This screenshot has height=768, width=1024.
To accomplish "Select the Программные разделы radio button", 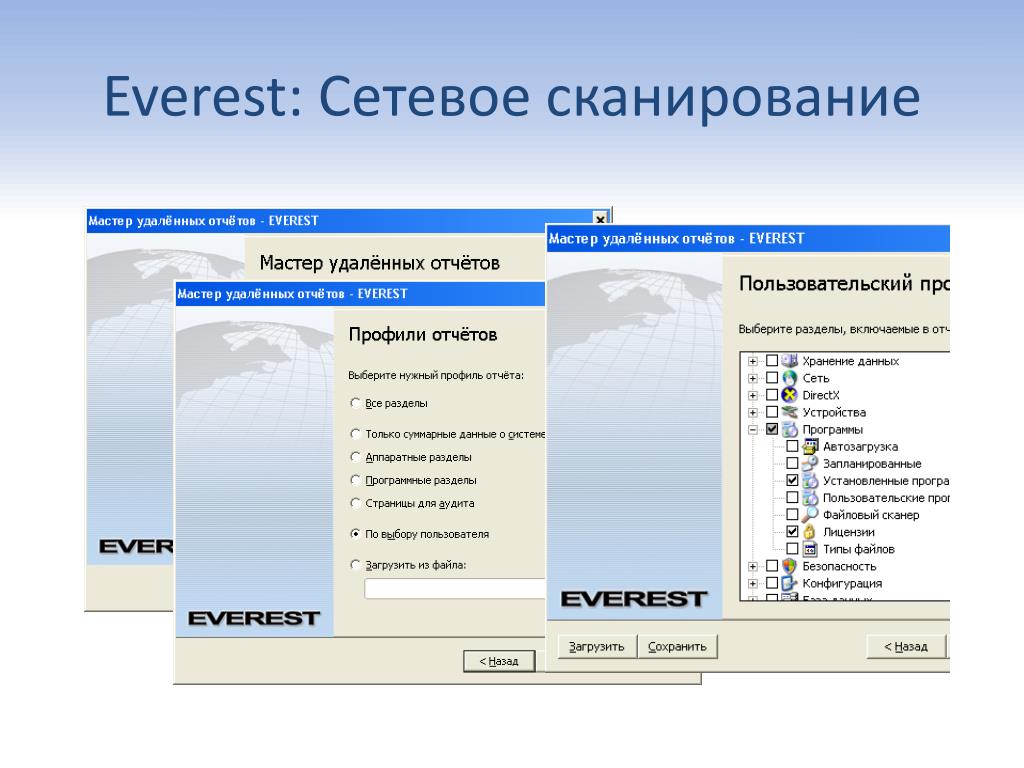I will [355, 480].
